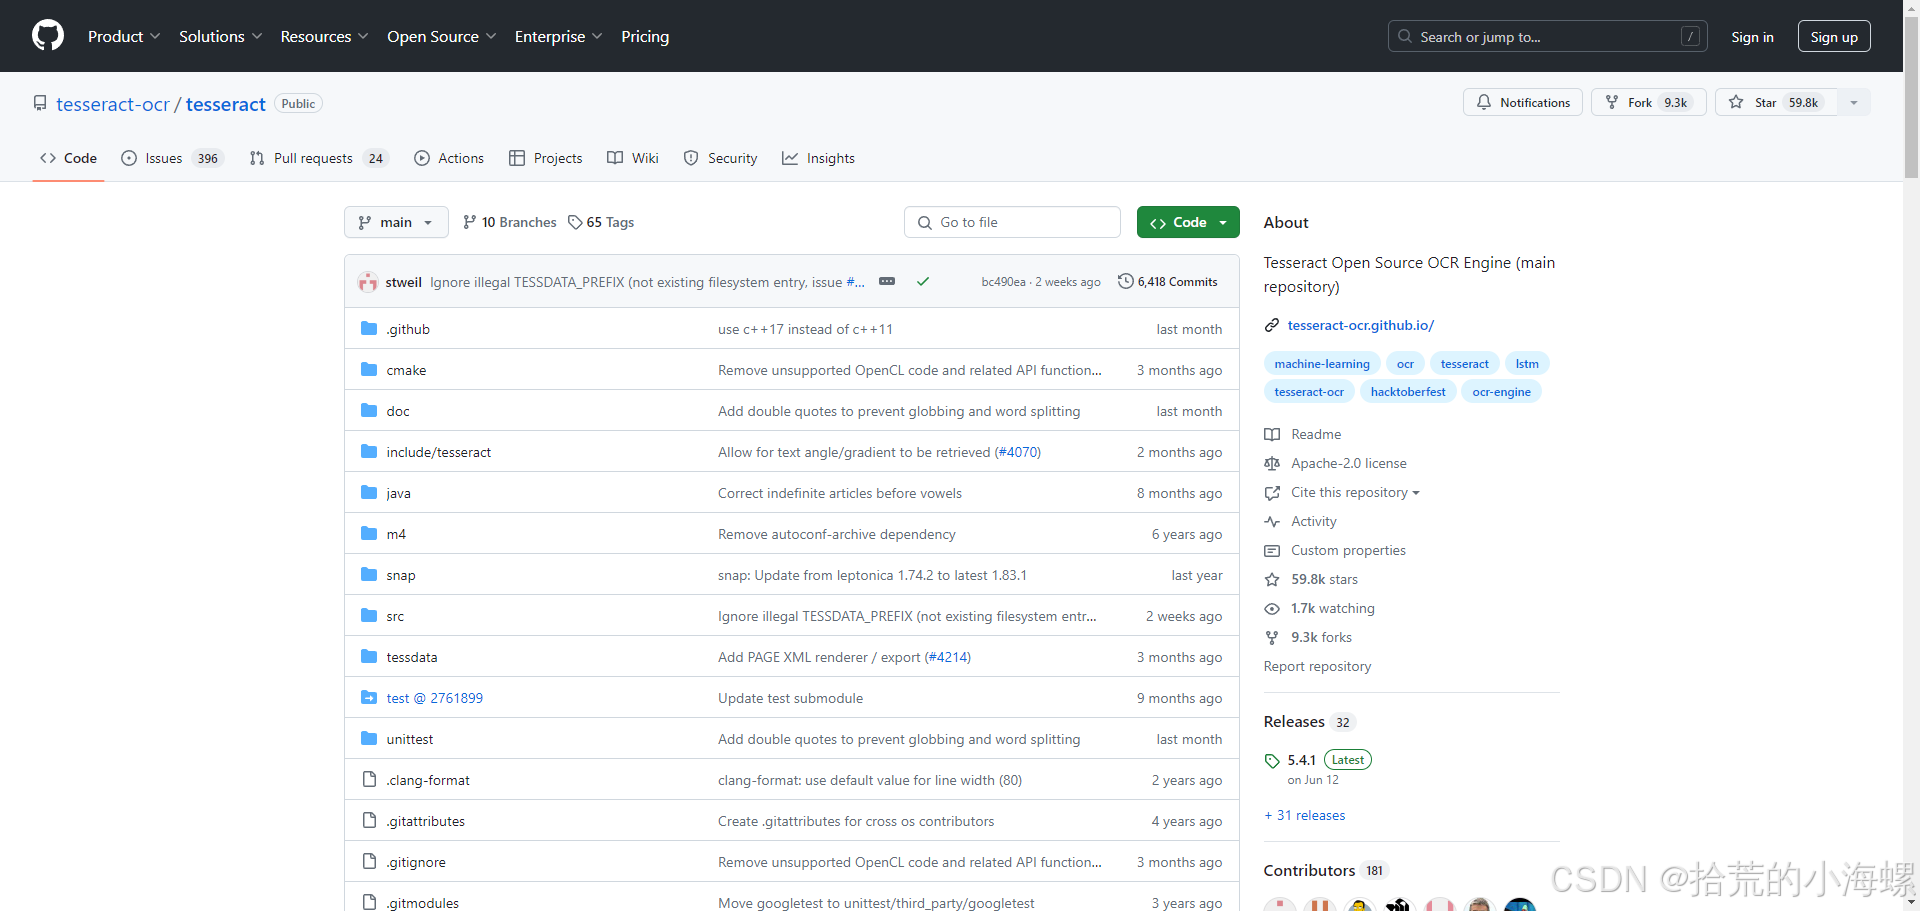Image resolution: width=1920 pixels, height=911 pixels.
Task: Click the Notifications bell button
Action: tap(1523, 102)
